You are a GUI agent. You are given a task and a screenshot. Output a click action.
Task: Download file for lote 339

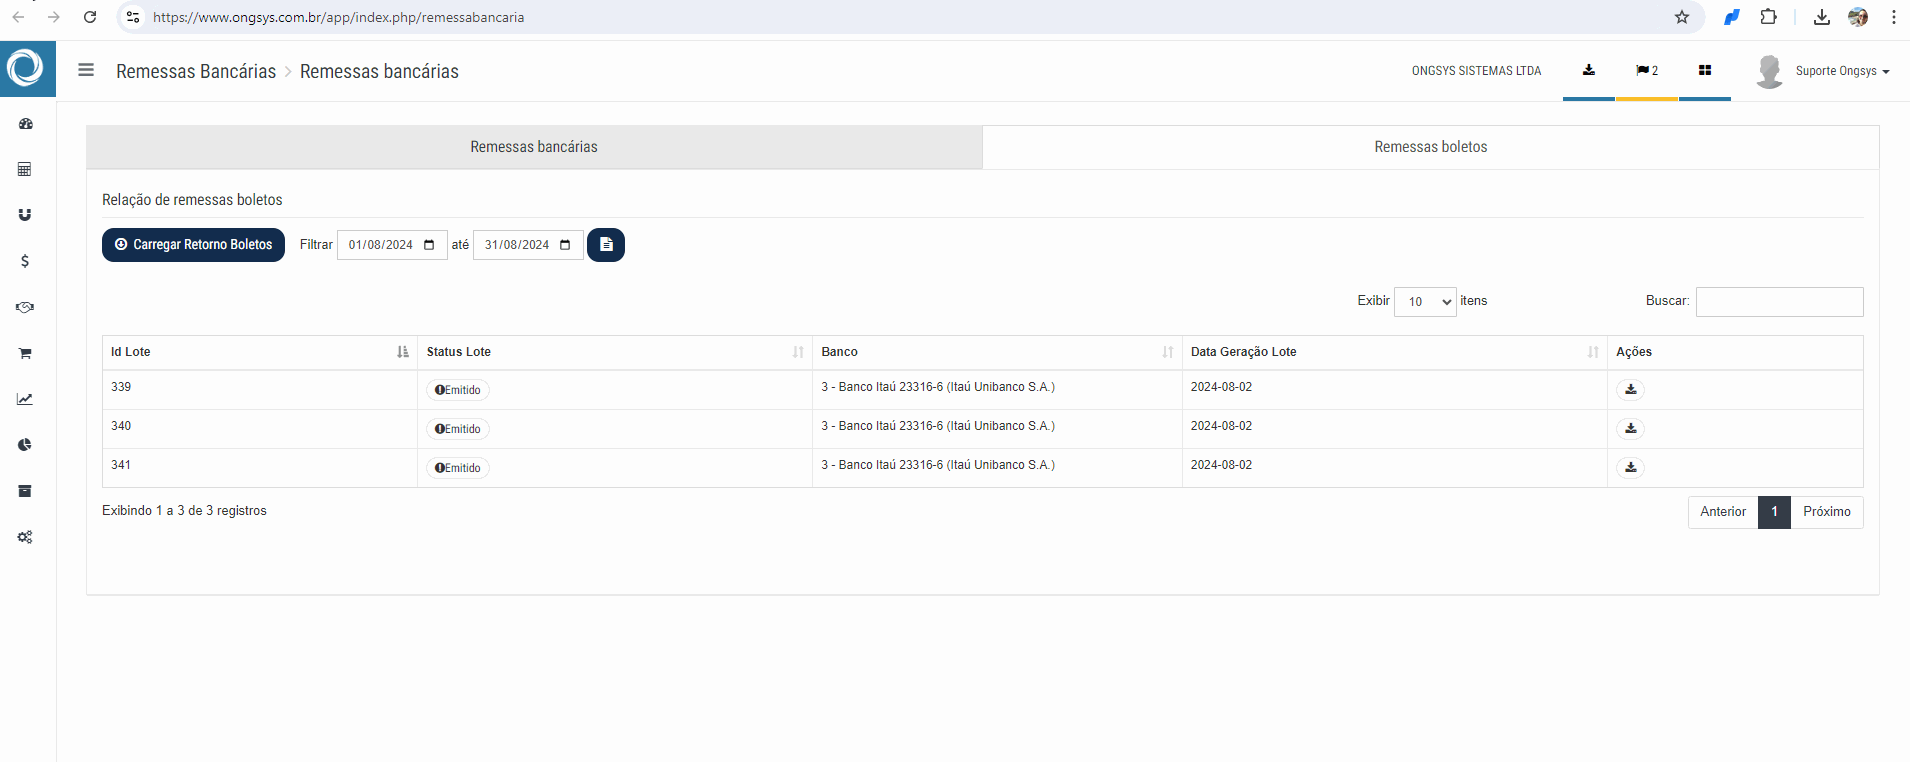pyautogui.click(x=1631, y=389)
